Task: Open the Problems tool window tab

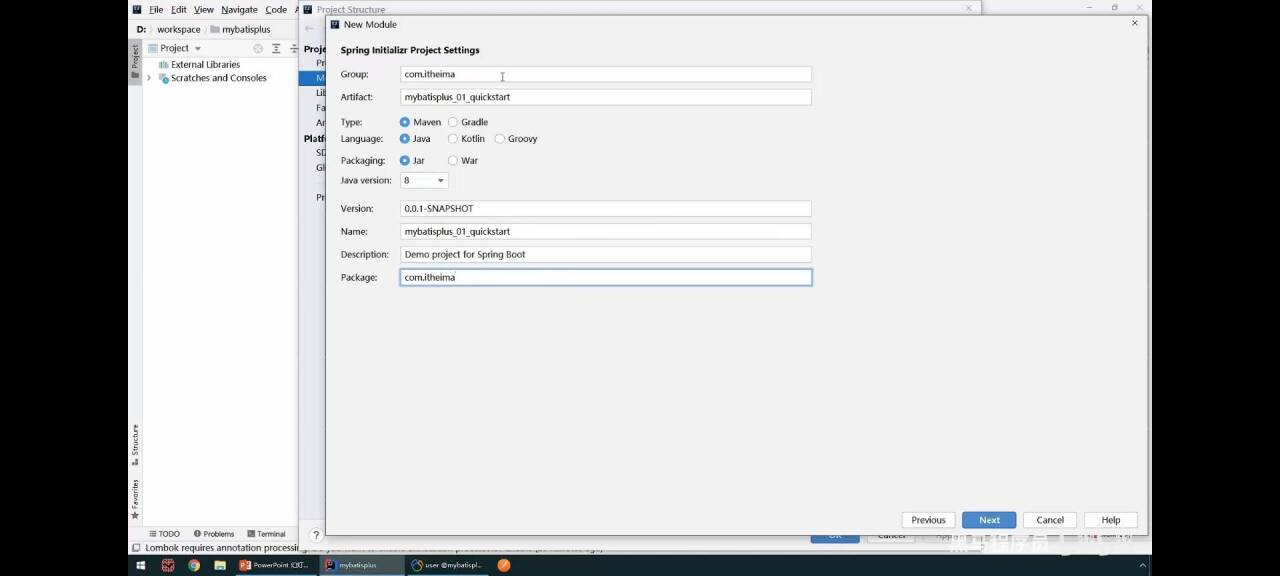Action: (x=214, y=534)
